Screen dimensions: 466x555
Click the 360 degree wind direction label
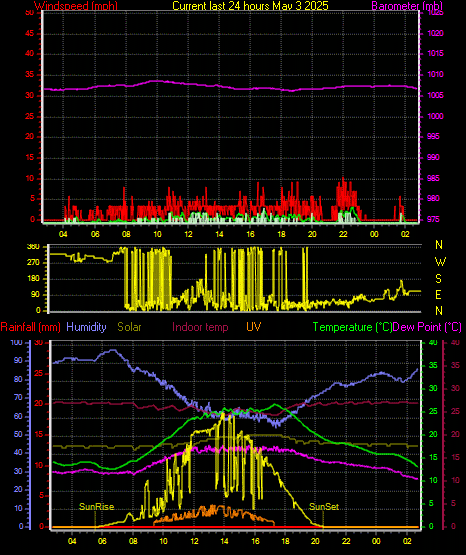(33, 247)
